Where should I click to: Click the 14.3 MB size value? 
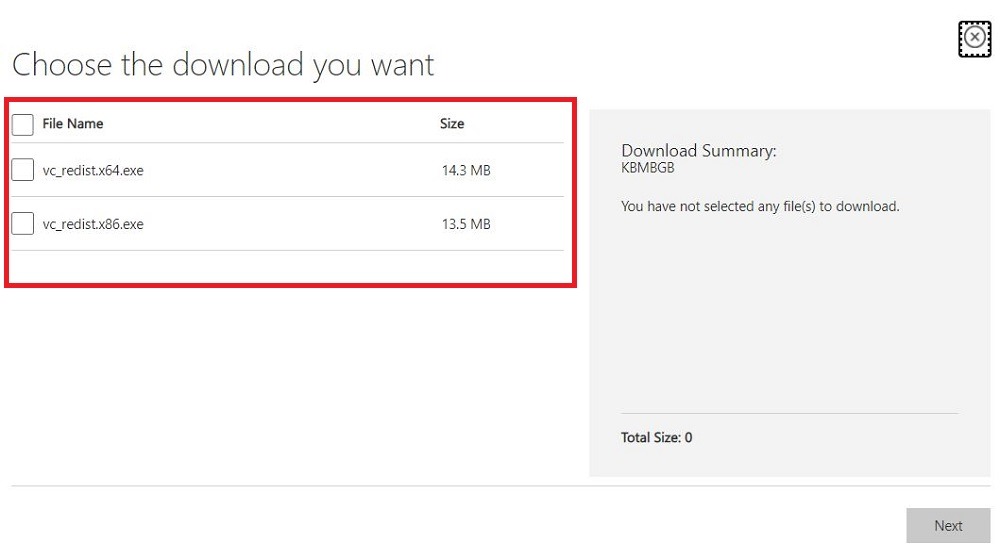[466, 170]
